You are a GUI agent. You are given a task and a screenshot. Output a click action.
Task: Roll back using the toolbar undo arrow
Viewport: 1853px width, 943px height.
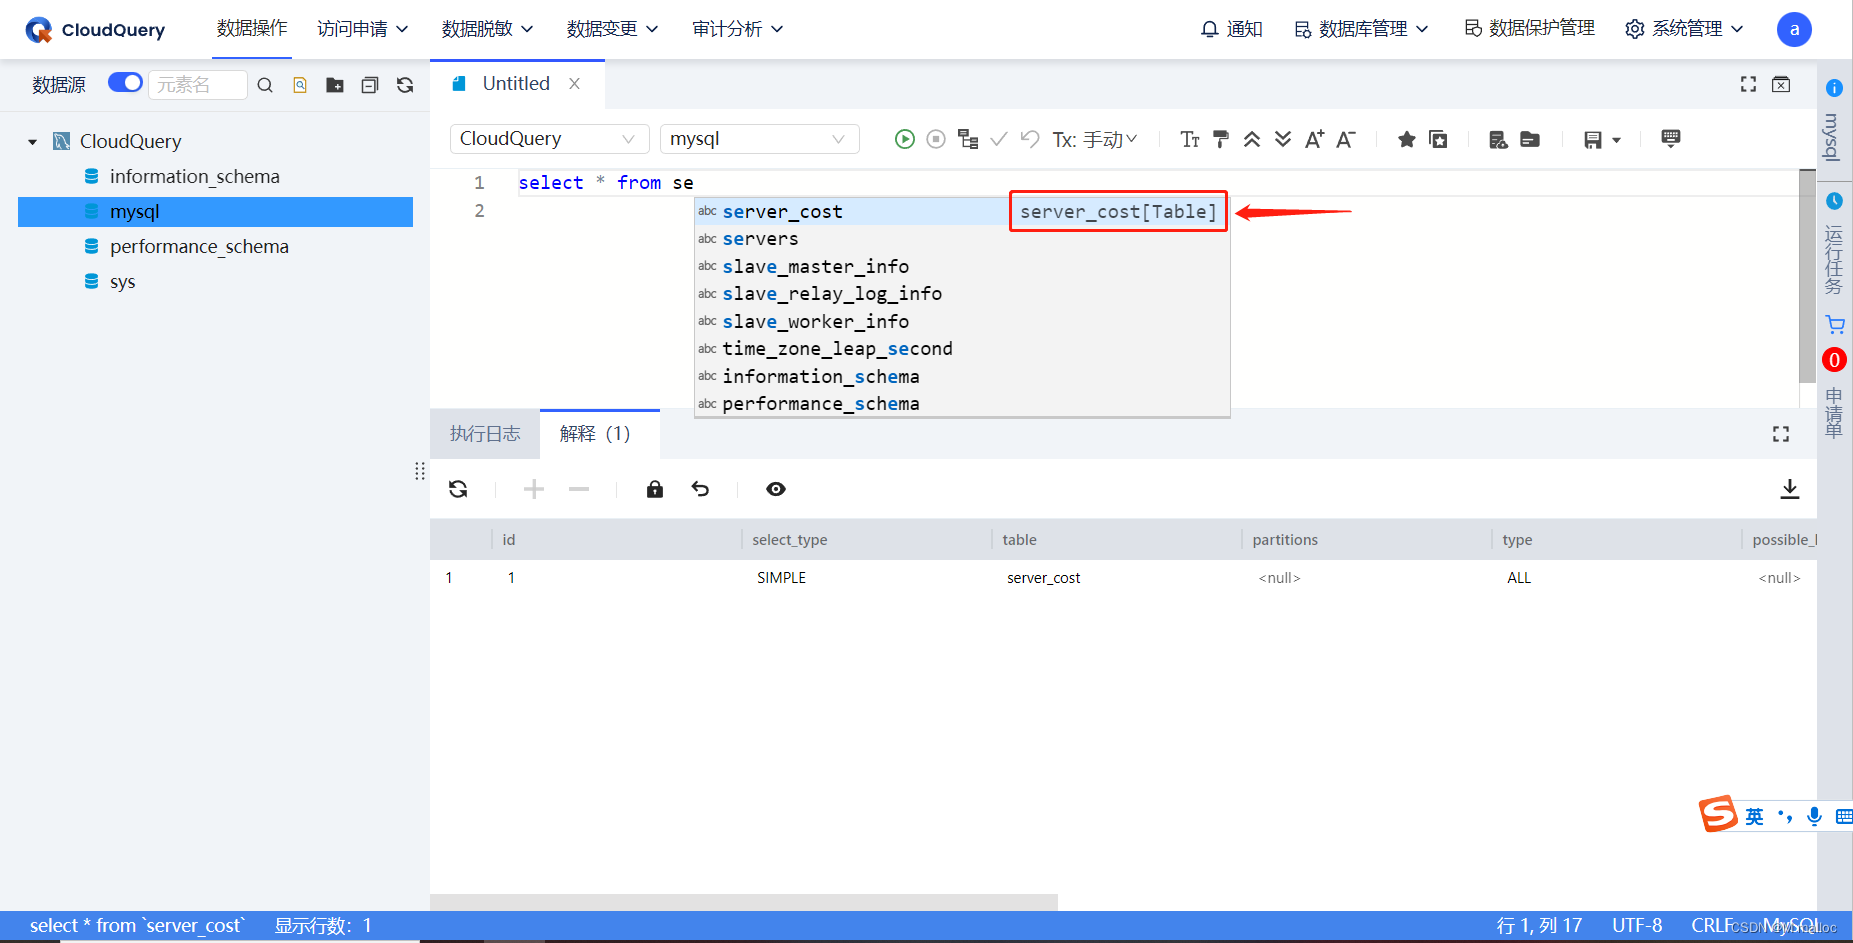click(x=1030, y=139)
